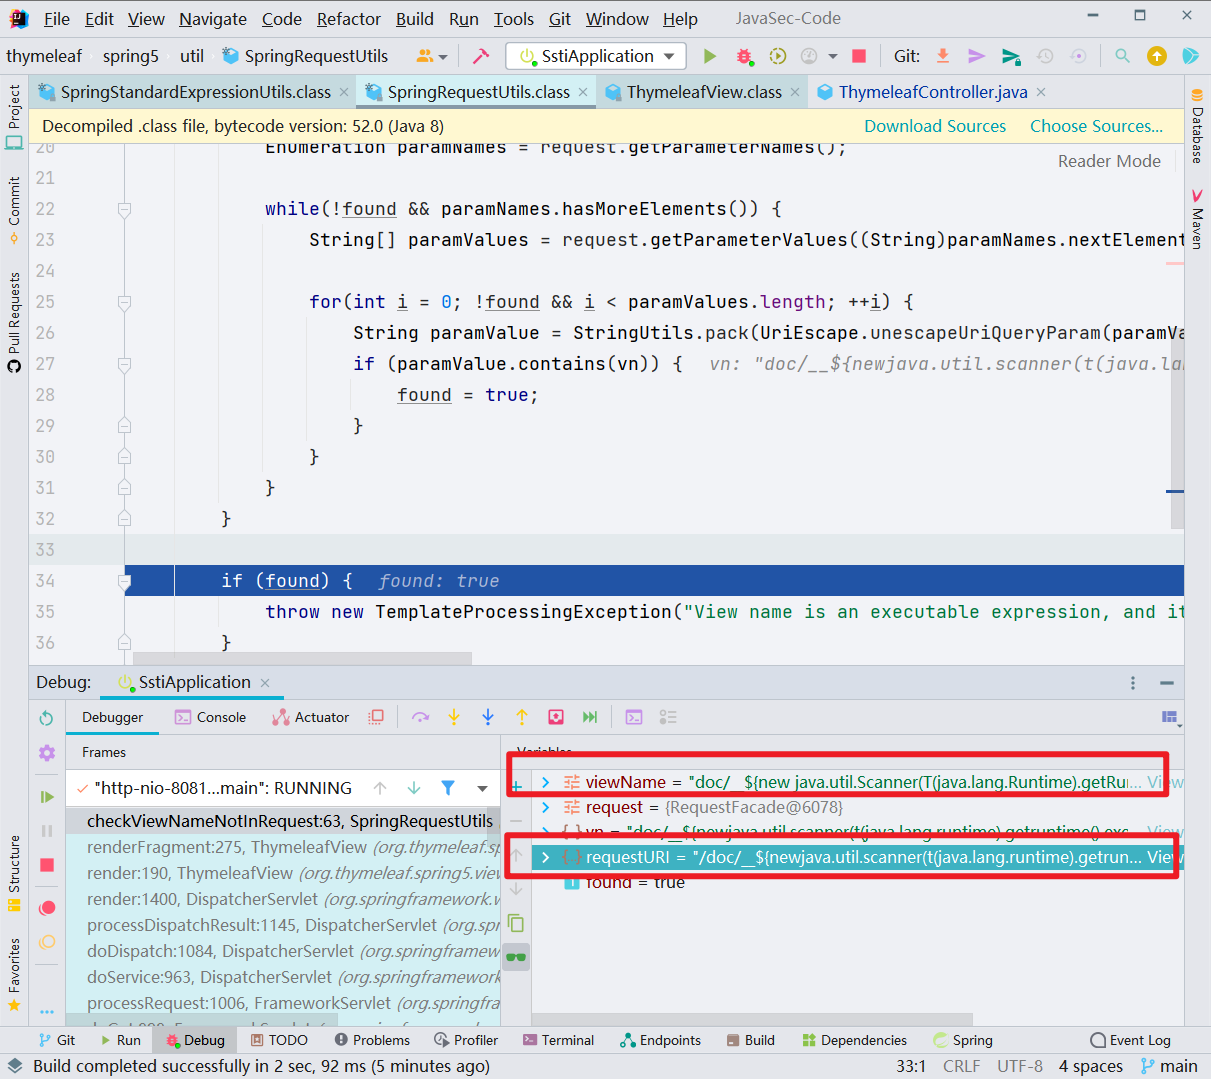Image resolution: width=1211 pixels, height=1079 pixels.
Task: Build project with the hammer icon
Action: 481,56
